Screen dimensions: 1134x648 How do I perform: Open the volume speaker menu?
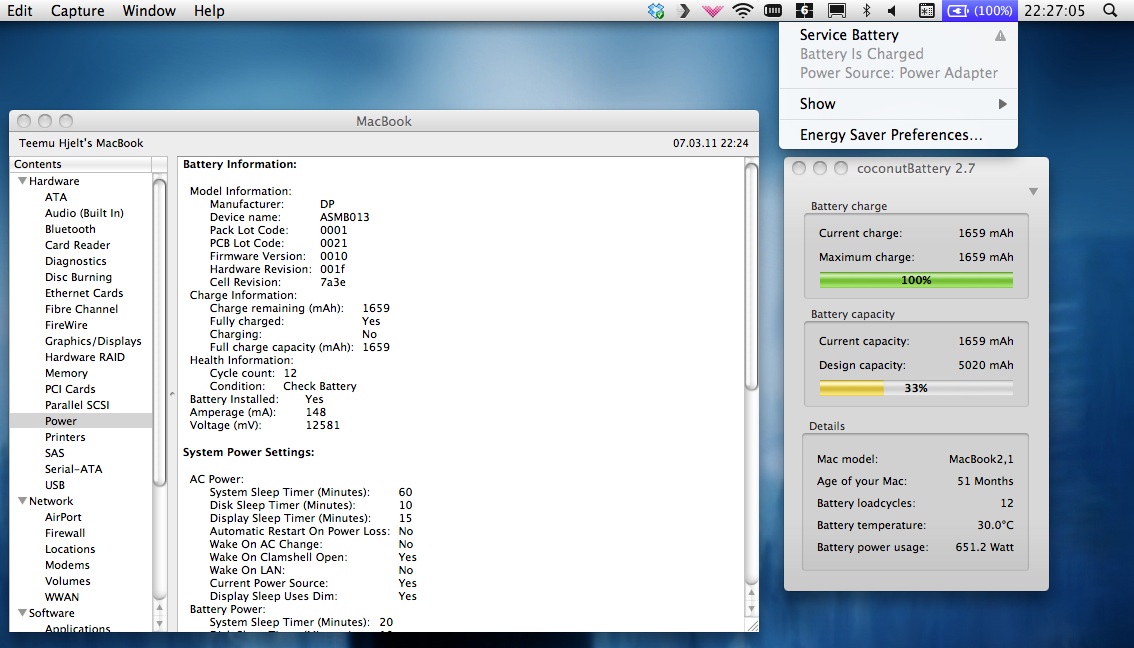891,11
